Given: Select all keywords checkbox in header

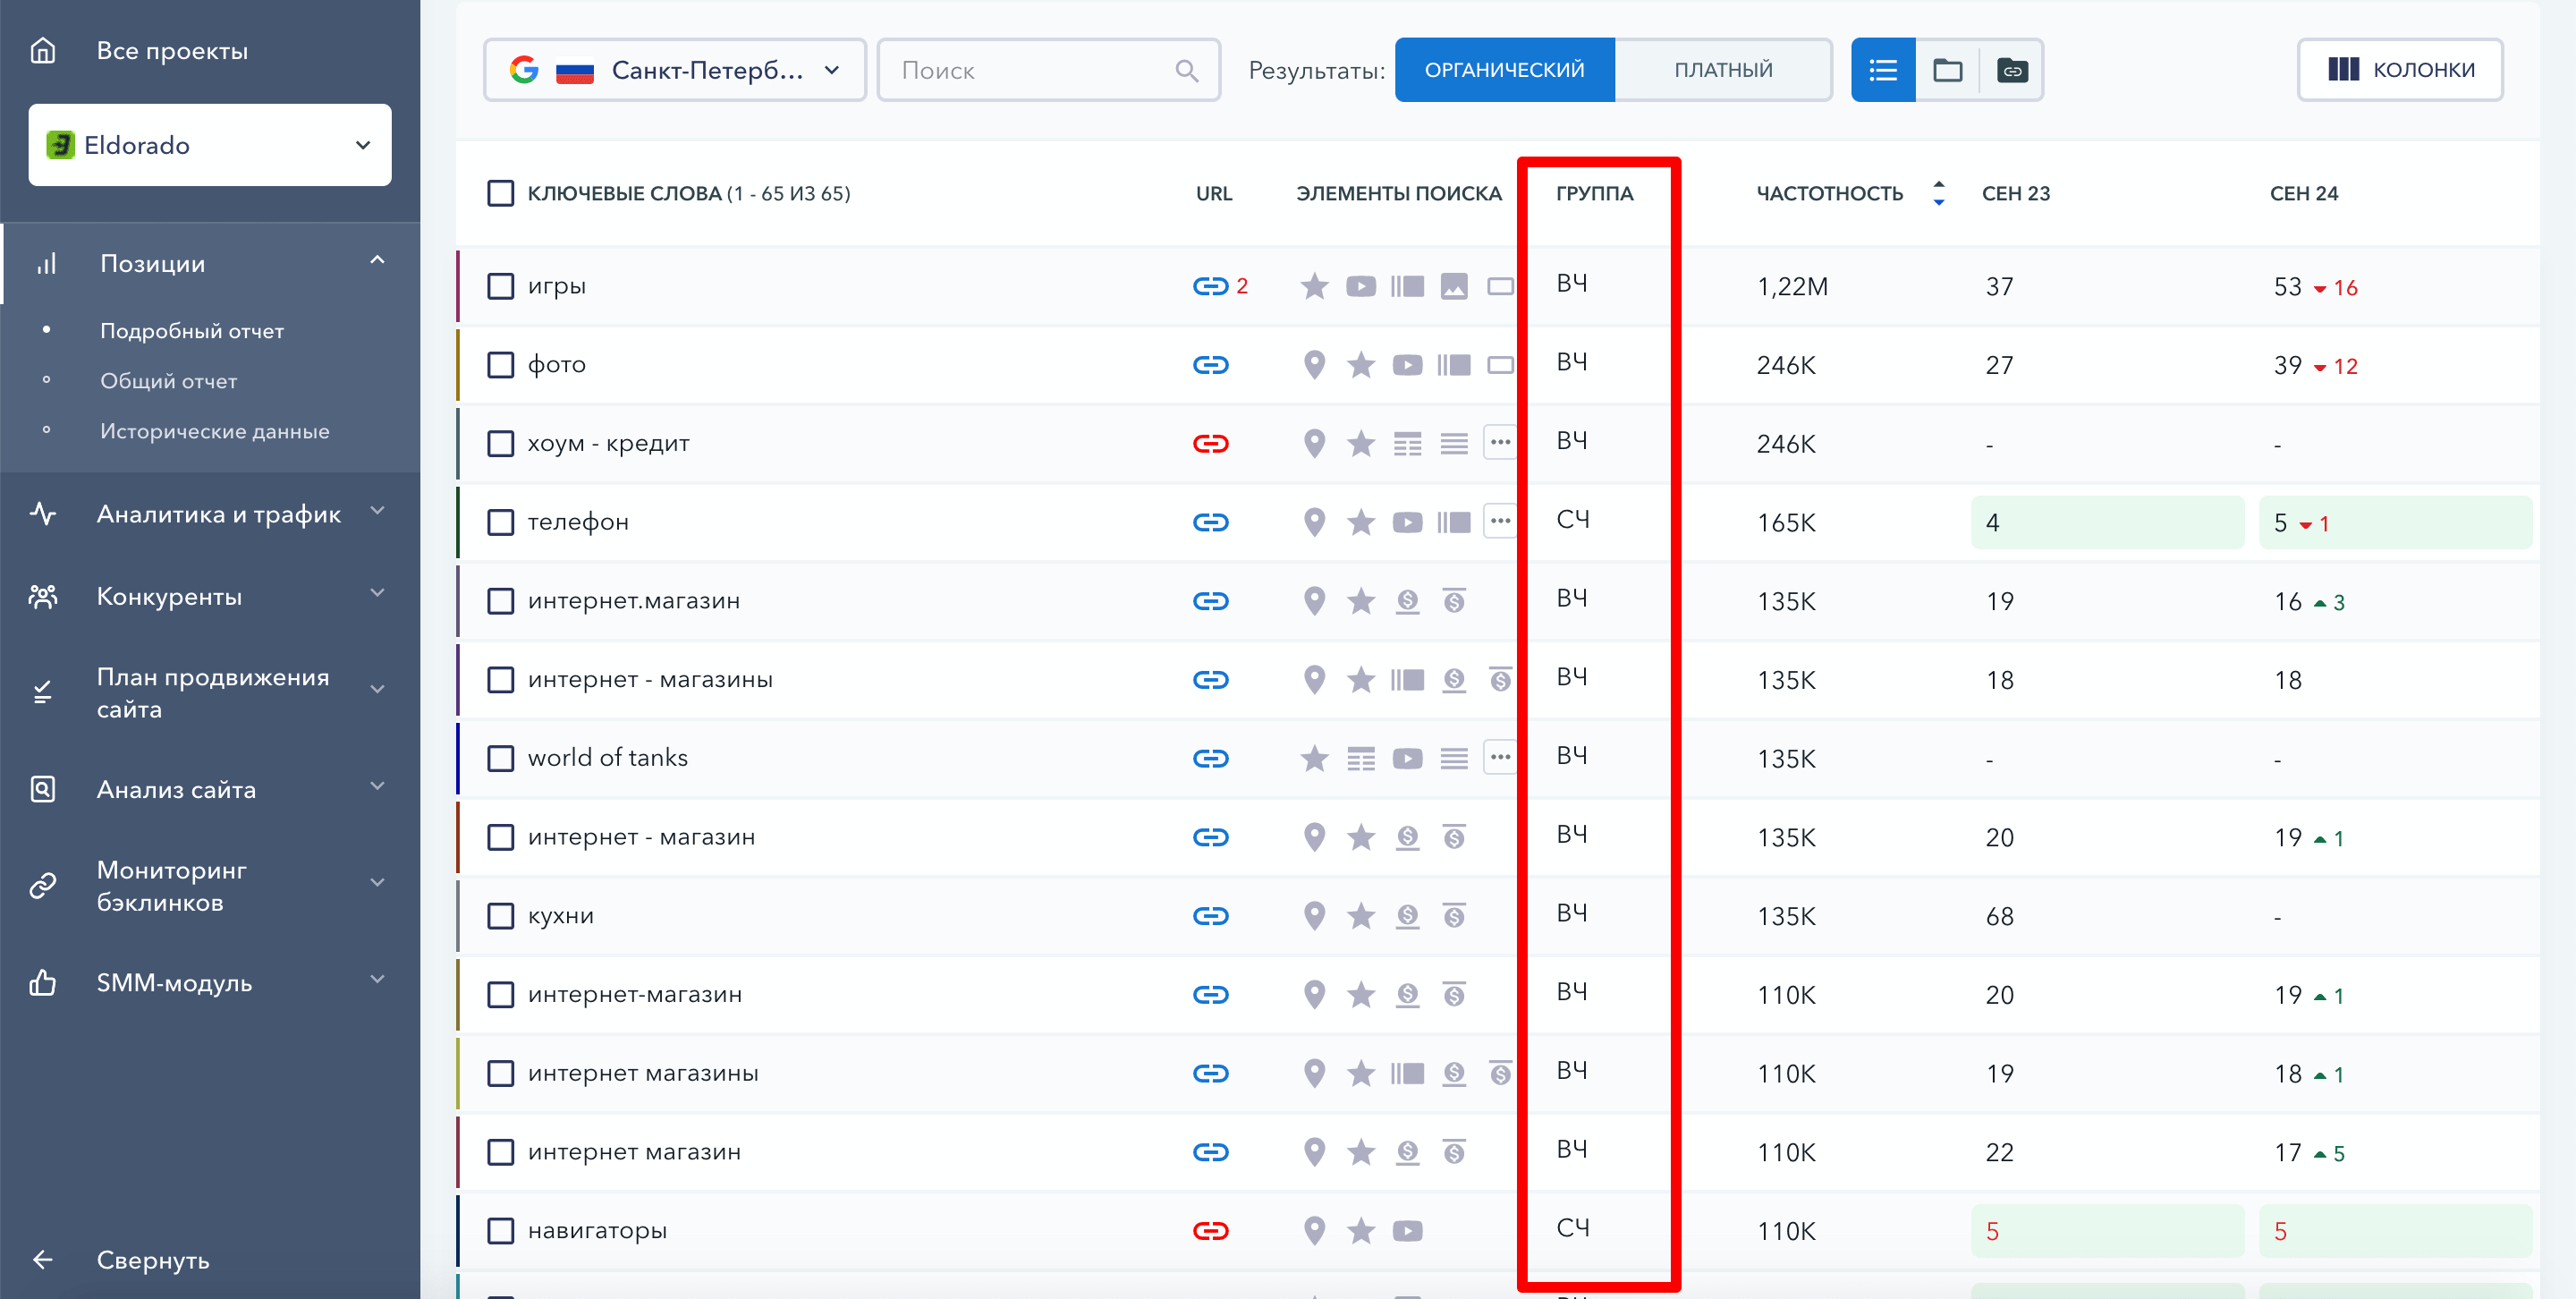Looking at the screenshot, I should [500, 193].
